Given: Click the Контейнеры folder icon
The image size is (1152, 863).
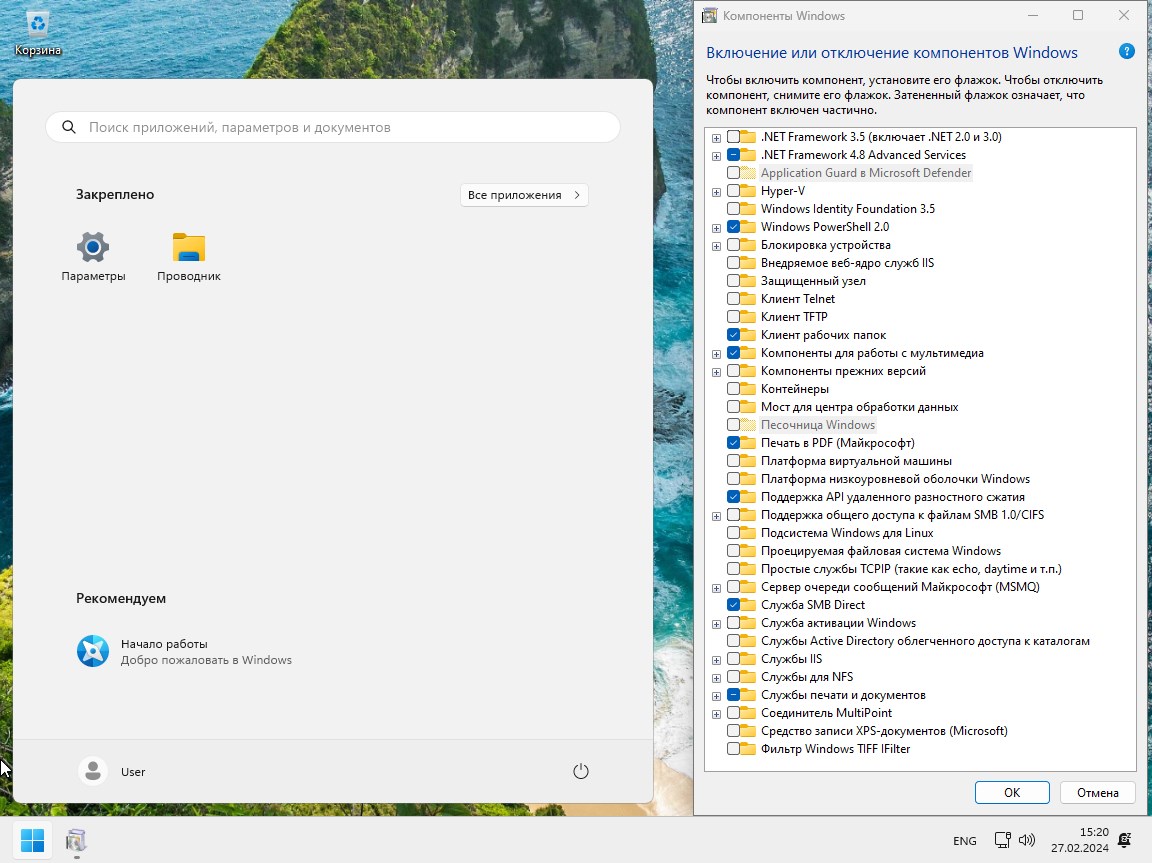Looking at the screenshot, I should [x=748, y=389].
